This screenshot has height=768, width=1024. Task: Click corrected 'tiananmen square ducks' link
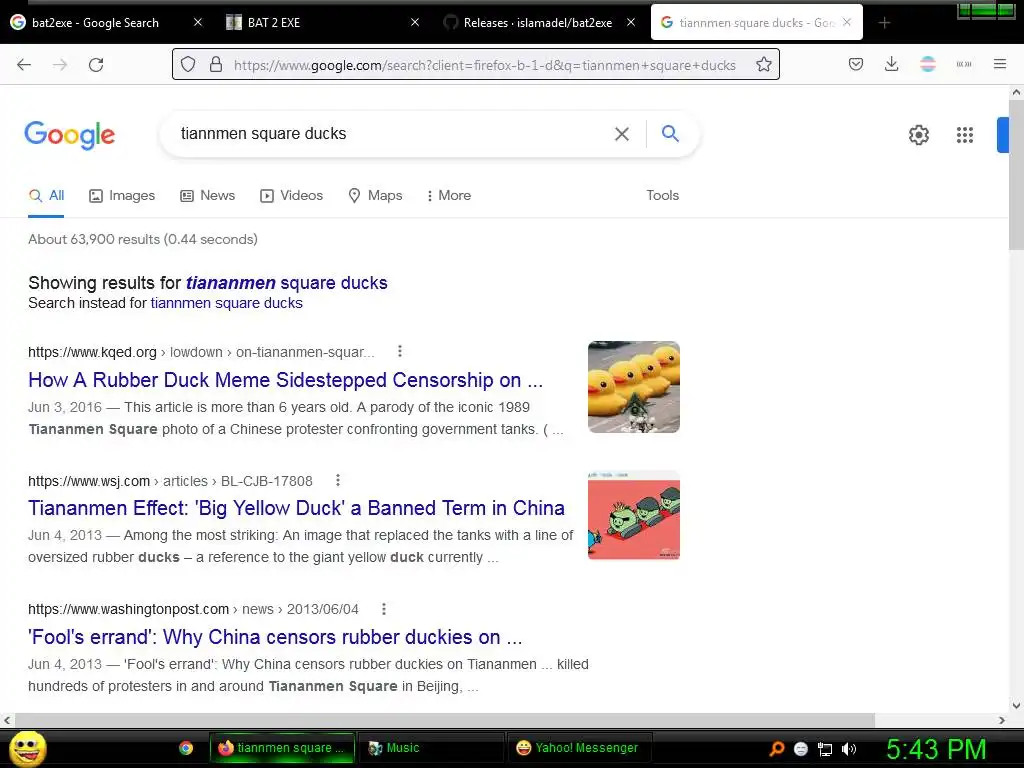click(286, 283)
